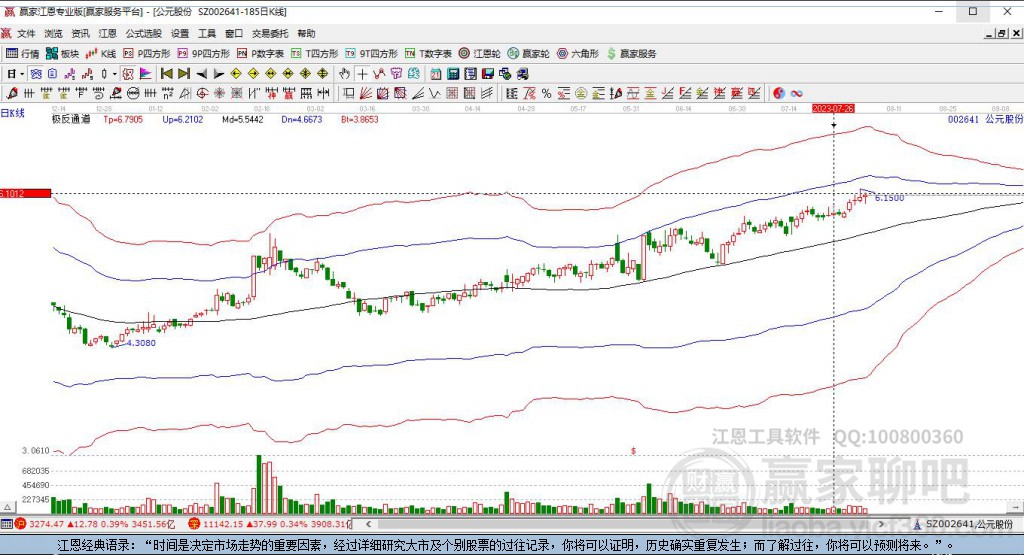Click the yin-yang circle icon
The image size is (1024, 555).
[779, 93]
